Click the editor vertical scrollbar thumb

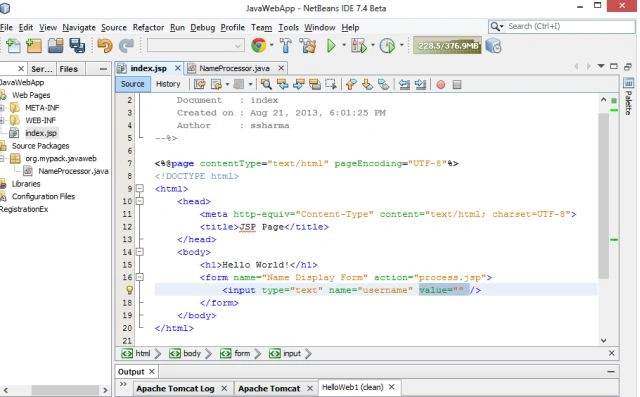(603, 196)
